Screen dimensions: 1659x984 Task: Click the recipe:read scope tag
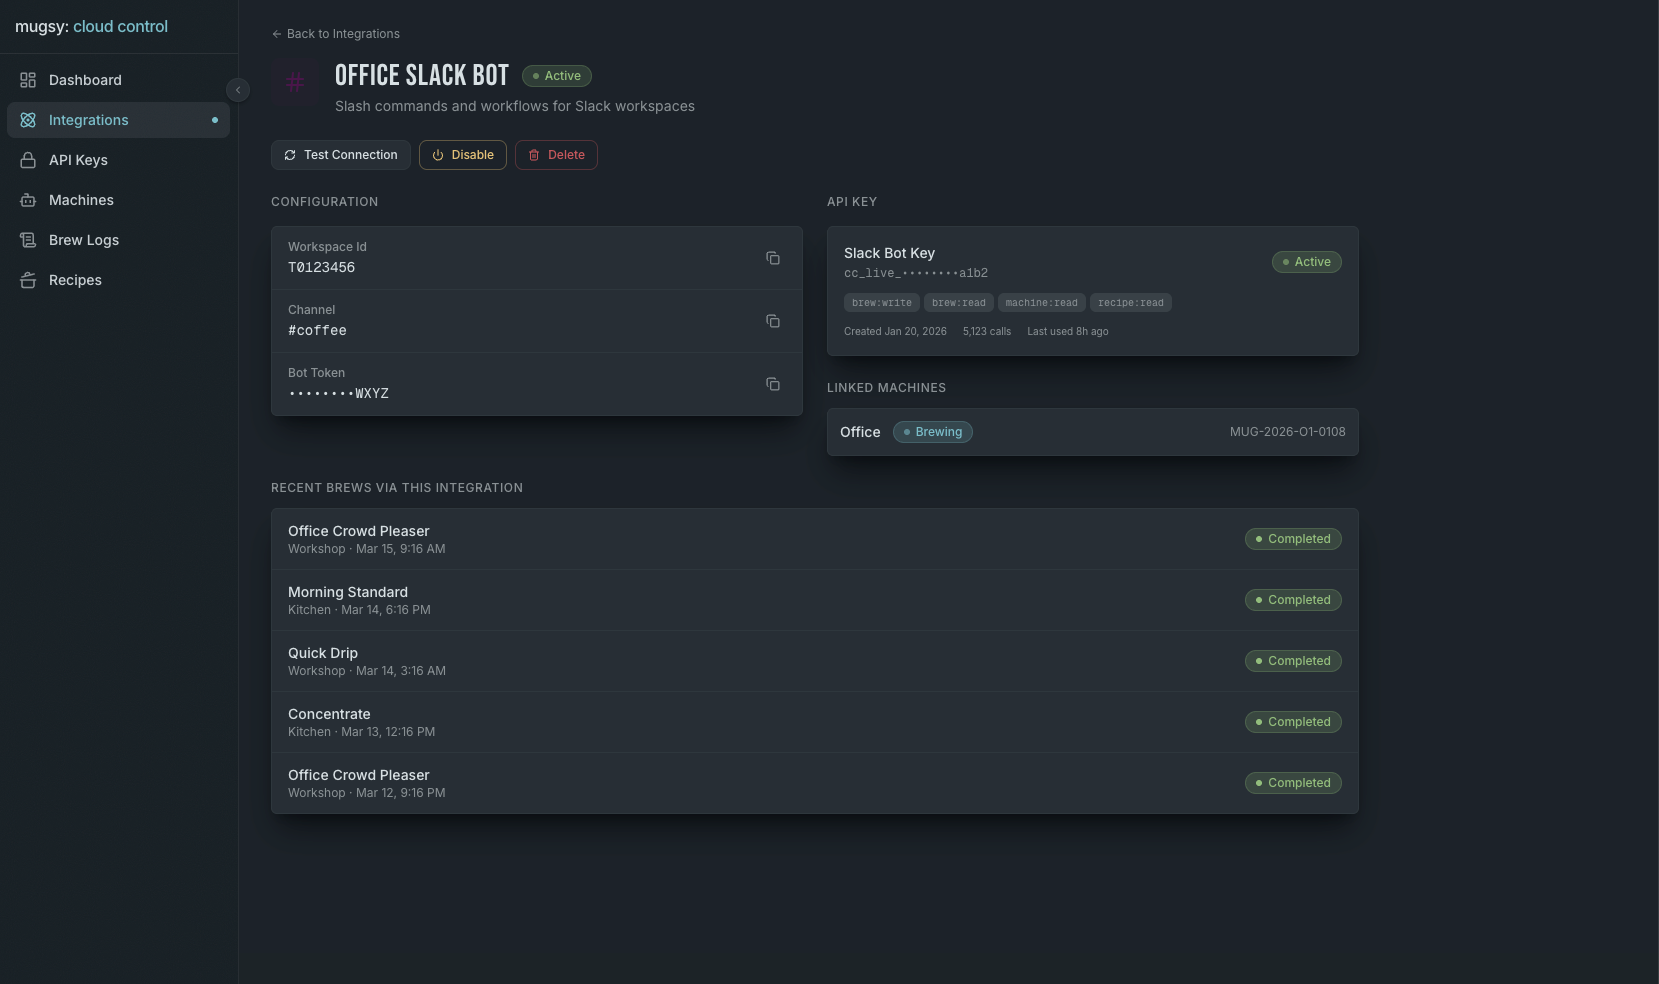tap(1131, 303)
